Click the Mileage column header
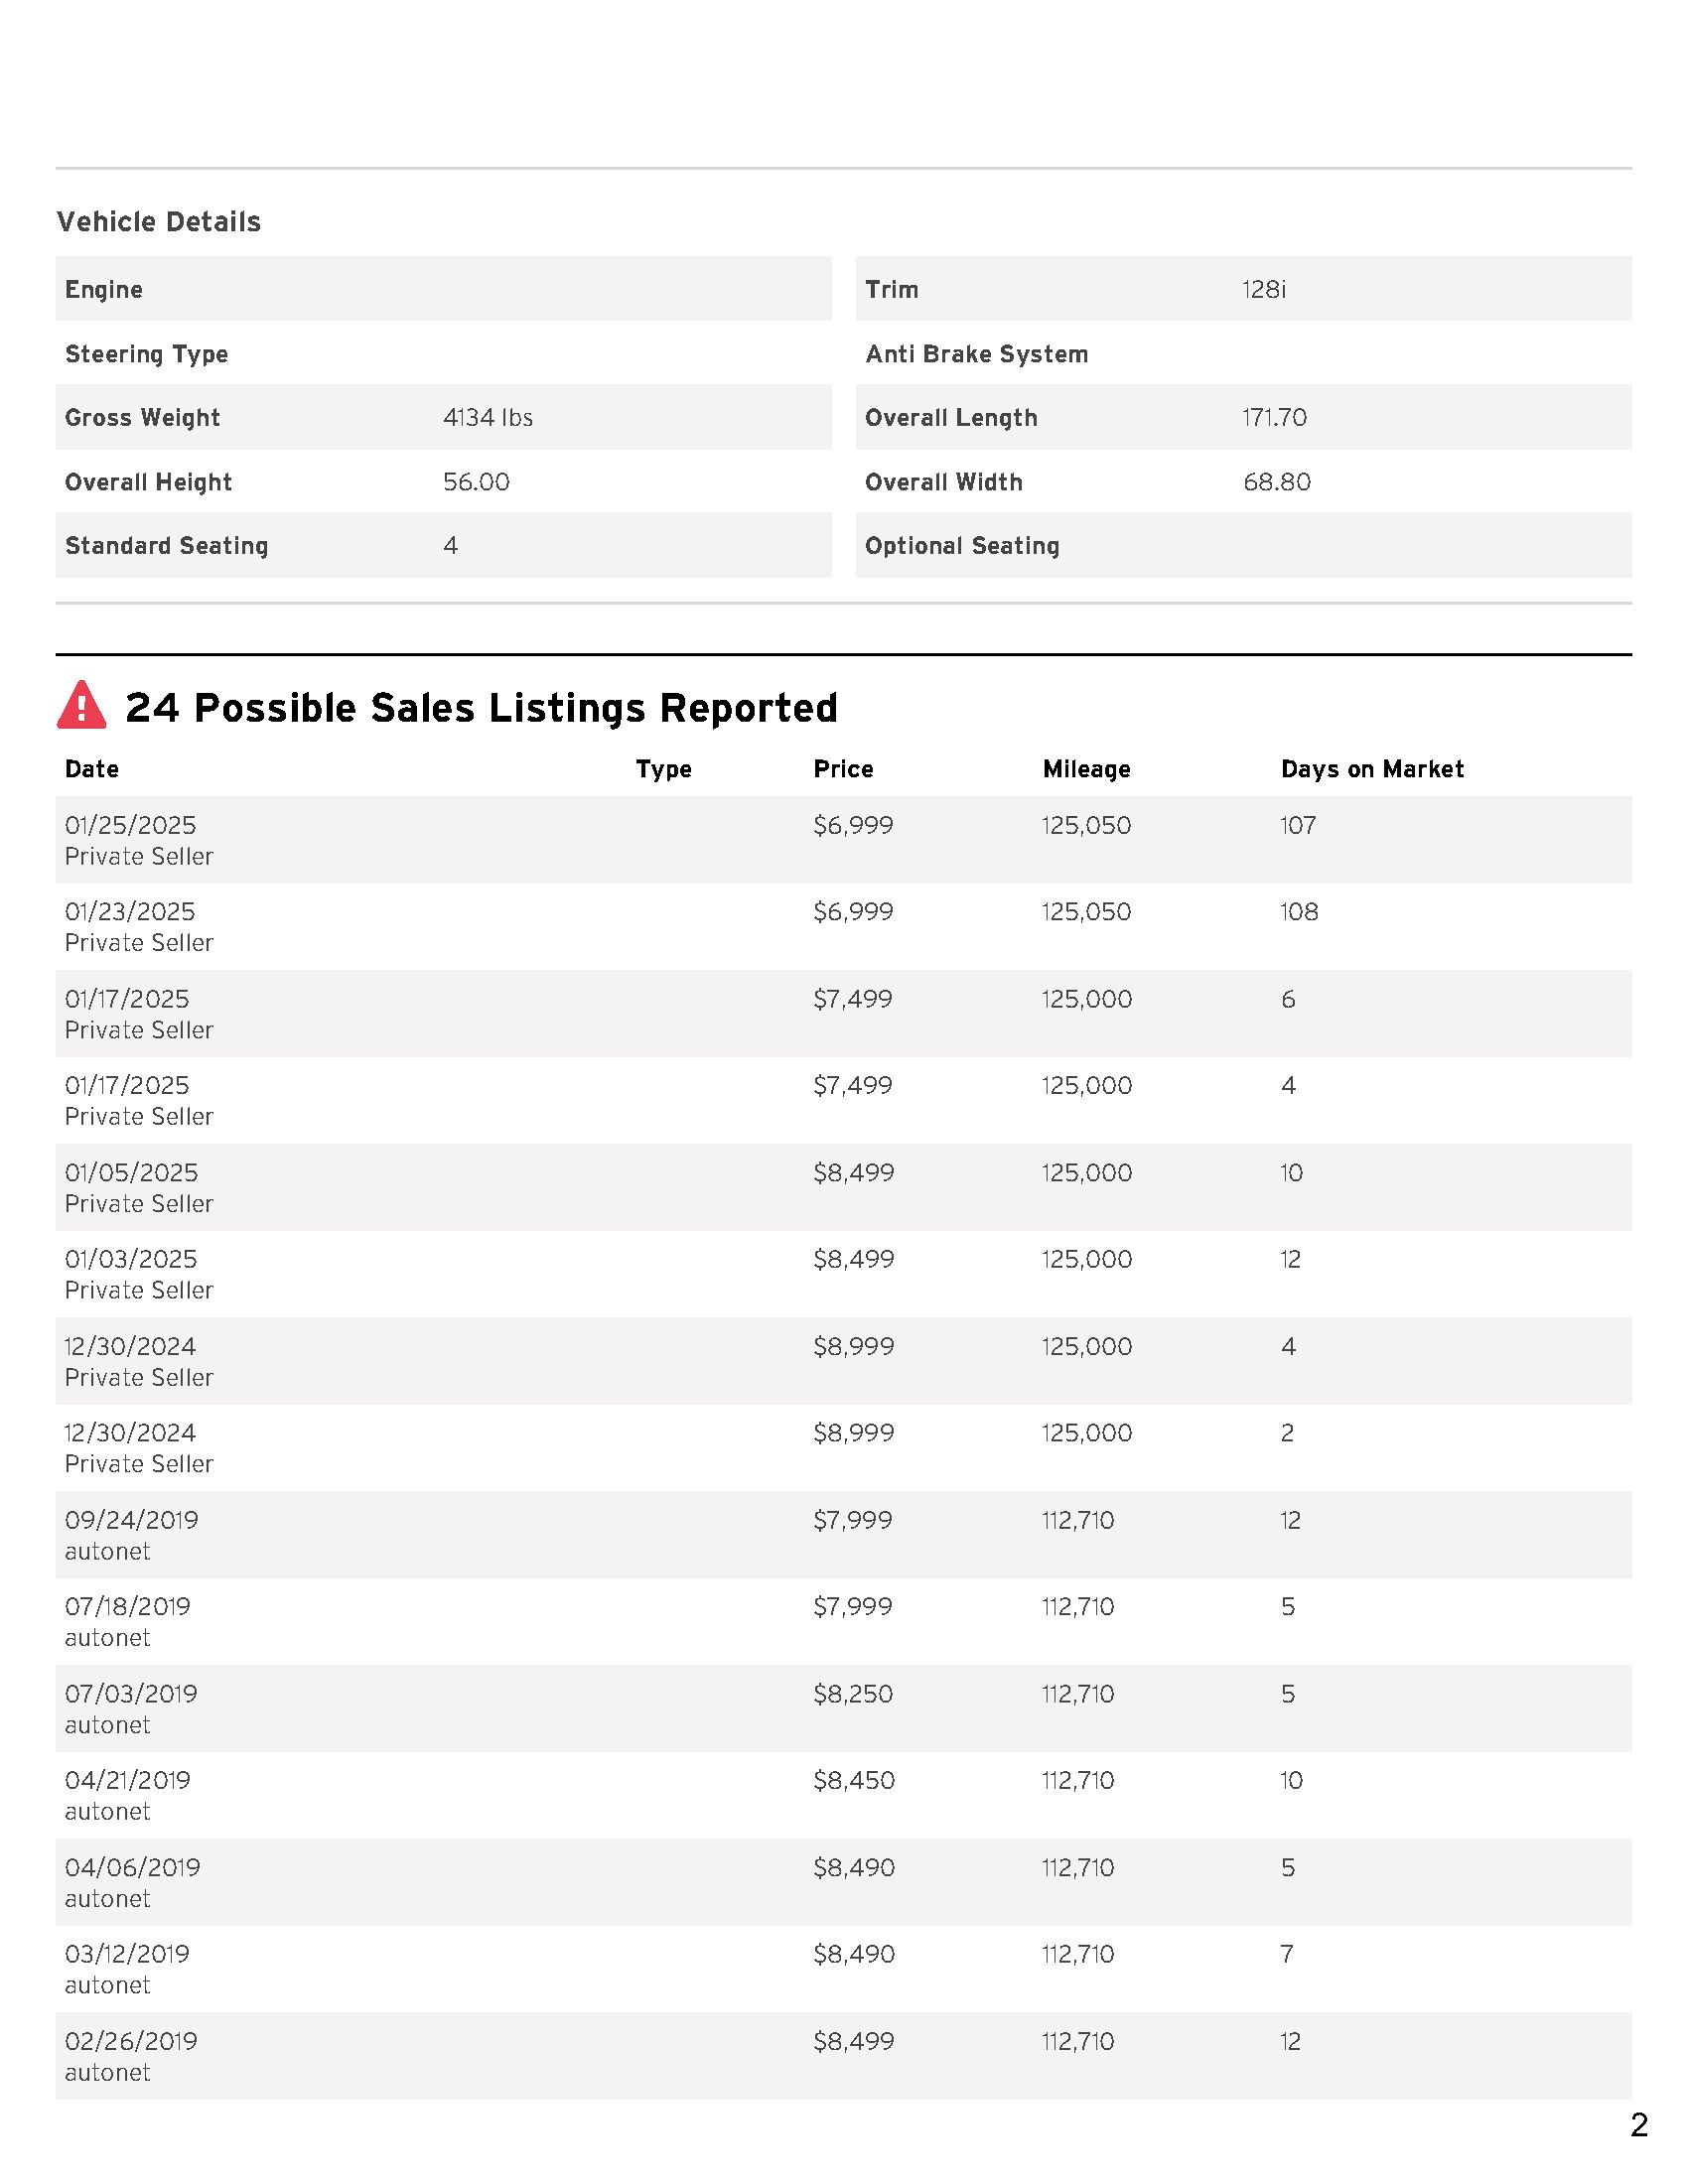The width and height of the screenshot is (1688, 2184). click(1086, 769)
